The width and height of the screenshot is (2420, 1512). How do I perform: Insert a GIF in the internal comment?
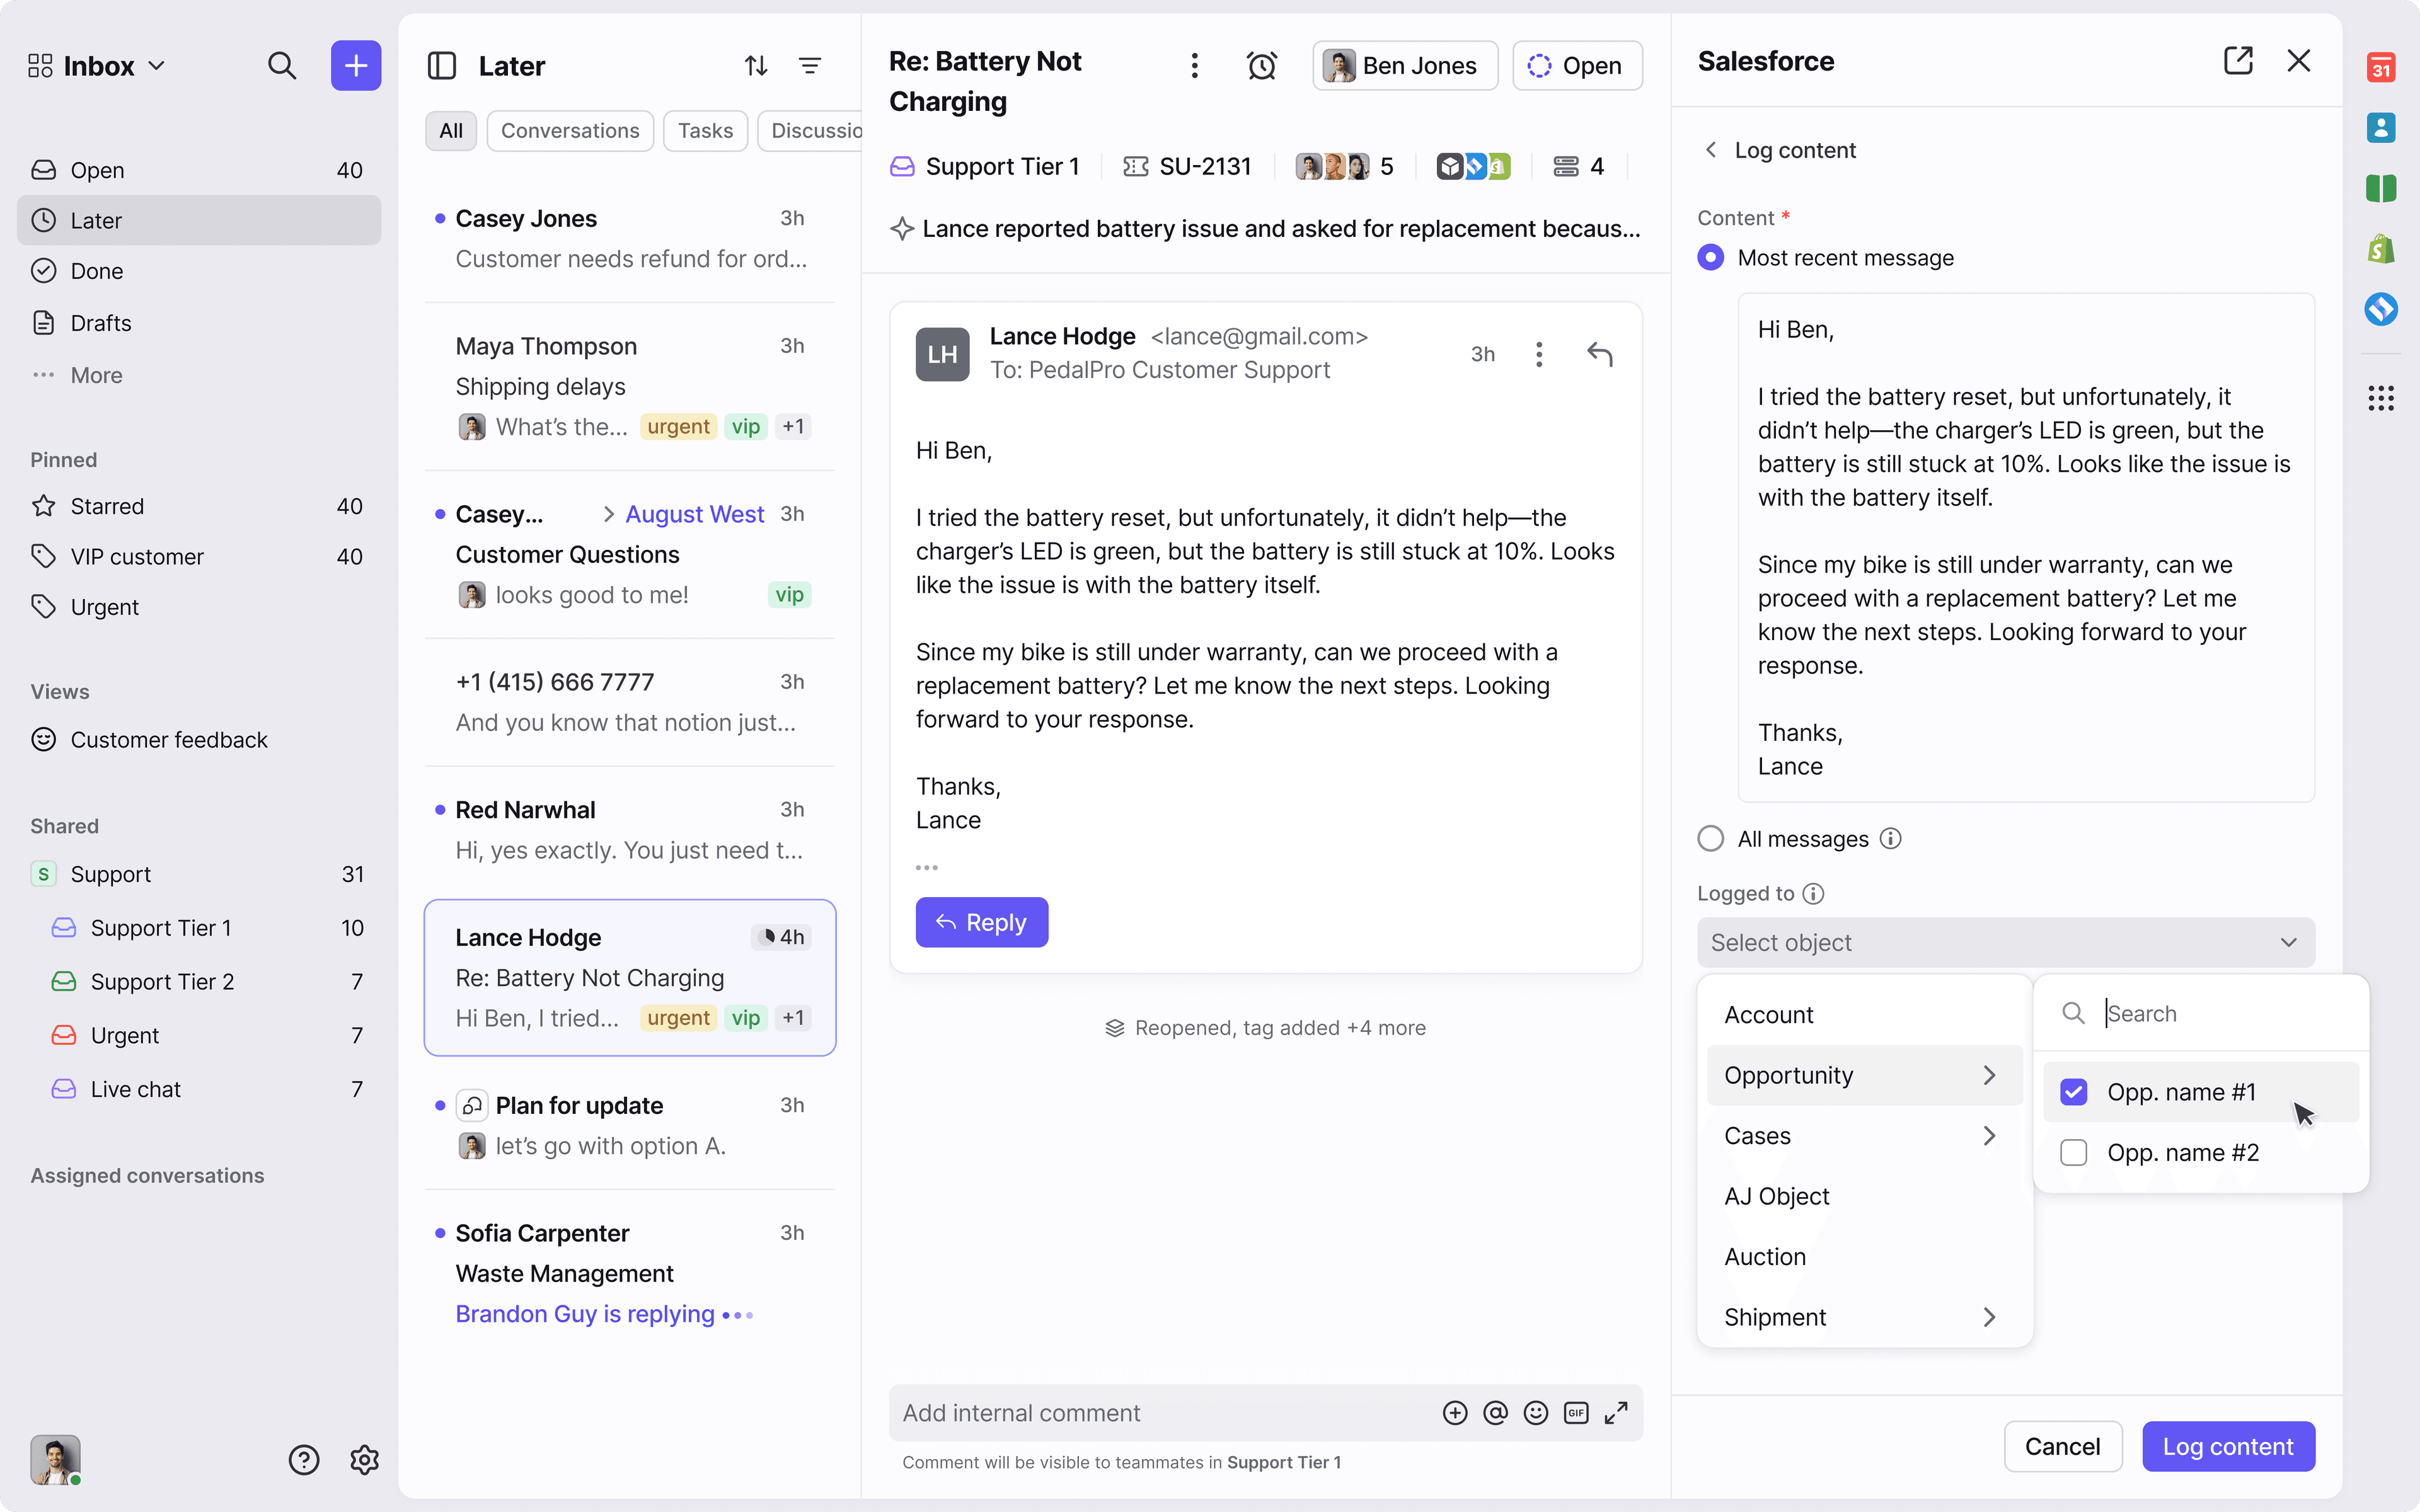[1576, 1412]
